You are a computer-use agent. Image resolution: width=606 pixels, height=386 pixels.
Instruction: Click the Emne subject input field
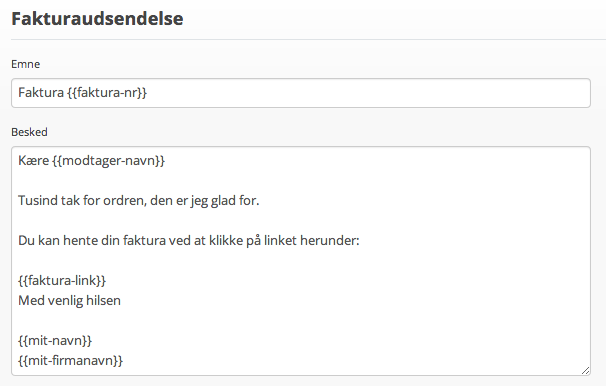pos(301,93)
